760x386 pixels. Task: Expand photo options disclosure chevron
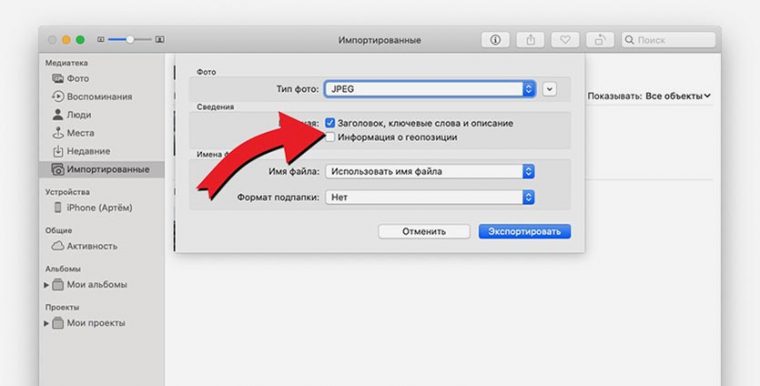549,89
